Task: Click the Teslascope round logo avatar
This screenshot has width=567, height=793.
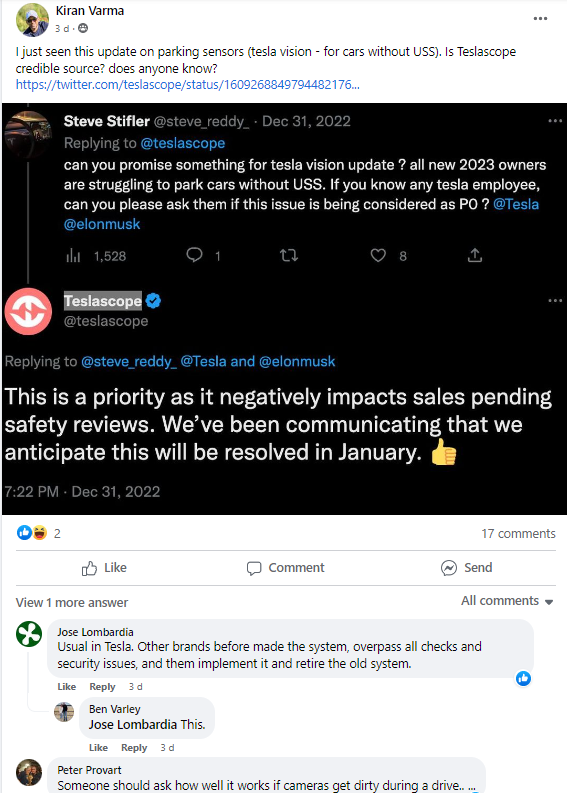Action: [28, 312]
